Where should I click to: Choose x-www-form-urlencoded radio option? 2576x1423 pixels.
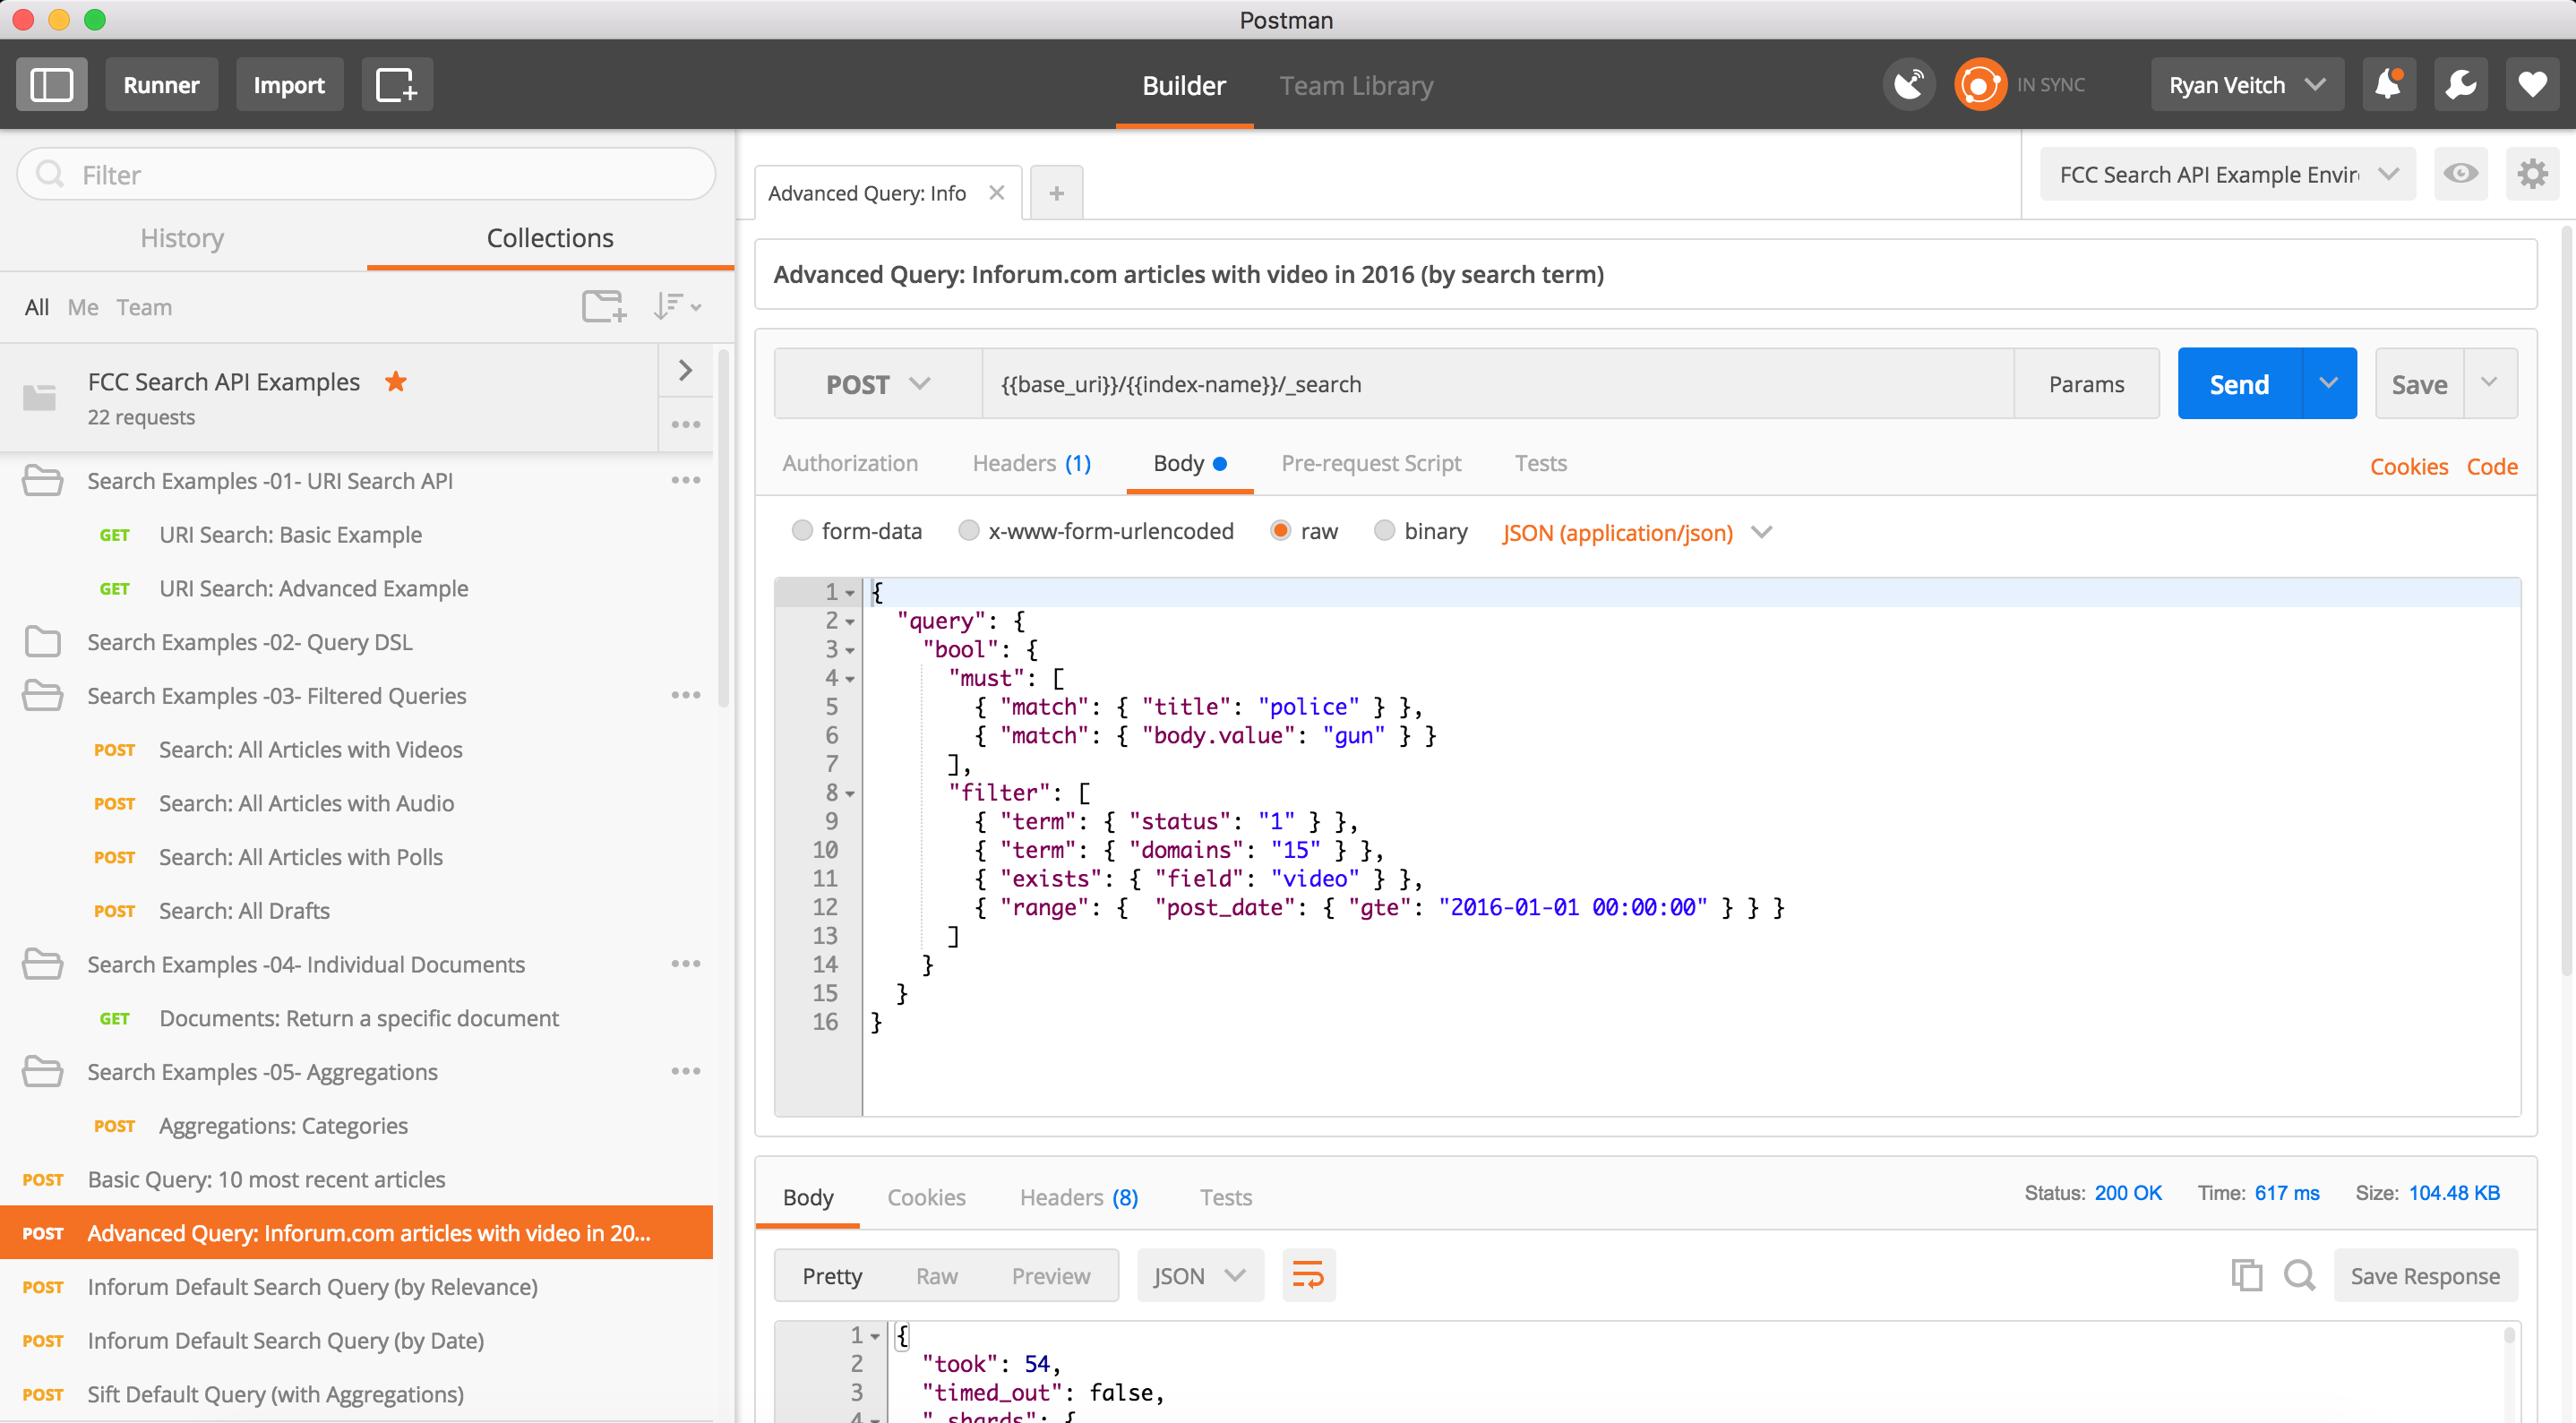tap(968, 531)
